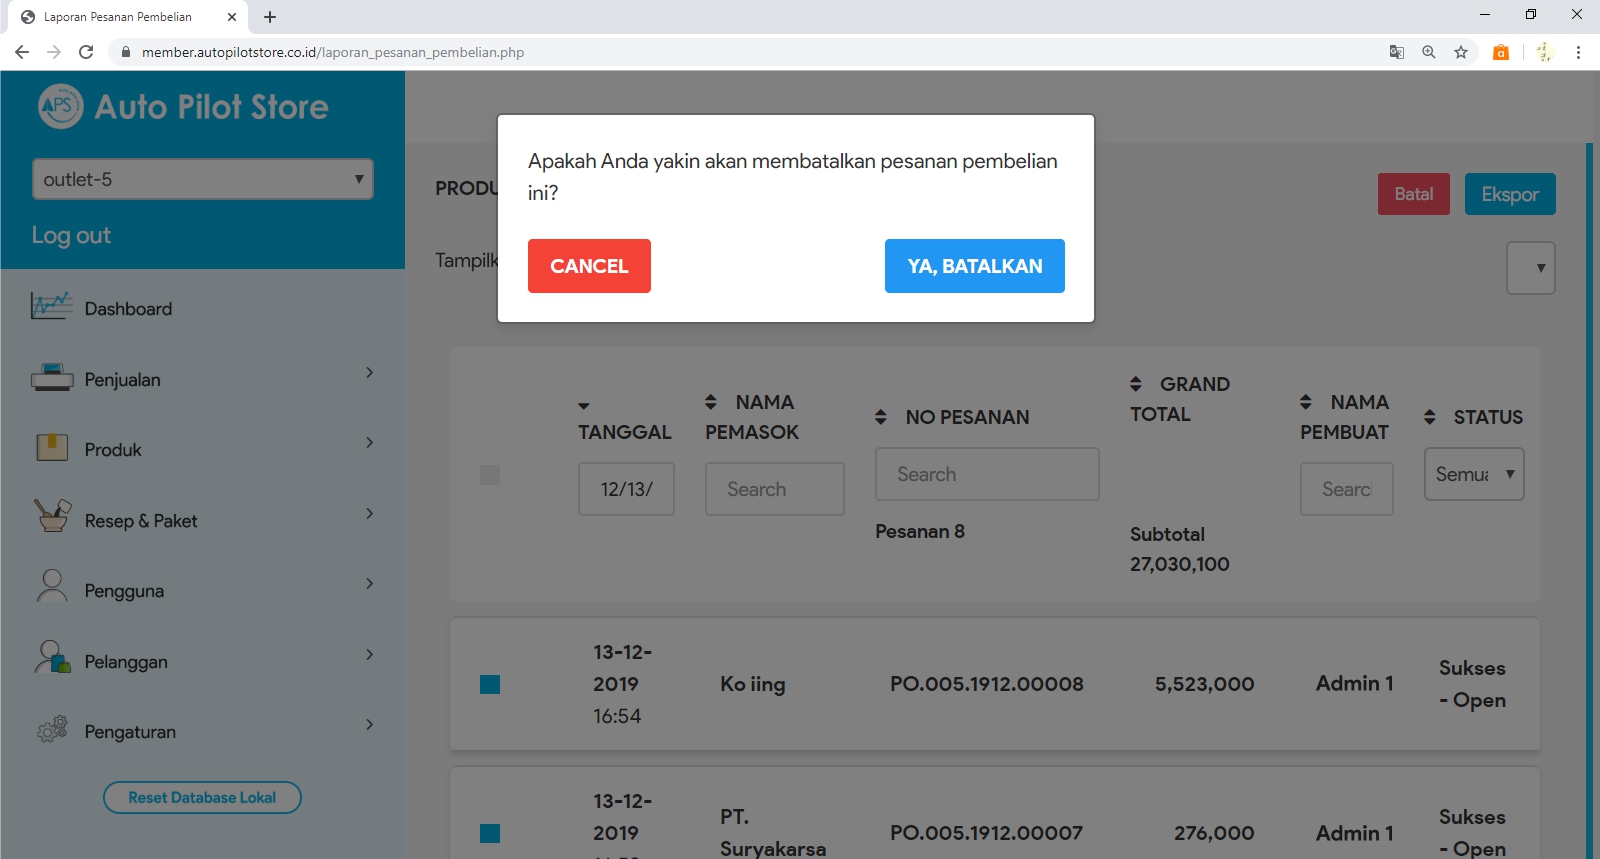Click the No Pesanan search field
1600x859 pixels.
tap(986, 474)
